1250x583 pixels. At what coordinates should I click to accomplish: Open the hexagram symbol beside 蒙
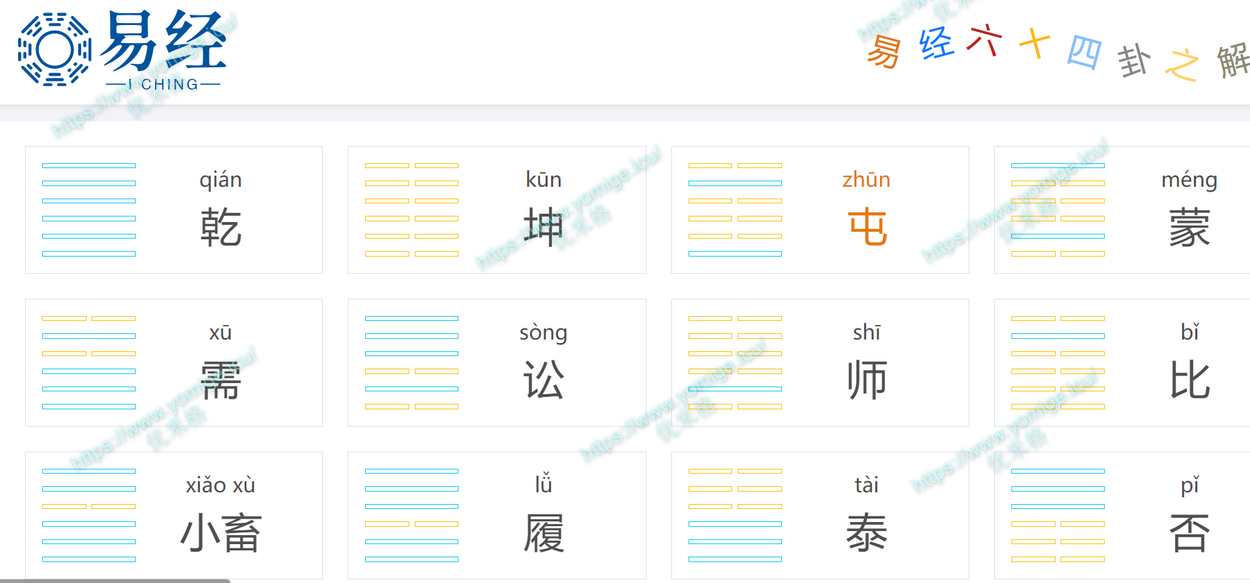click(1058, 210)
